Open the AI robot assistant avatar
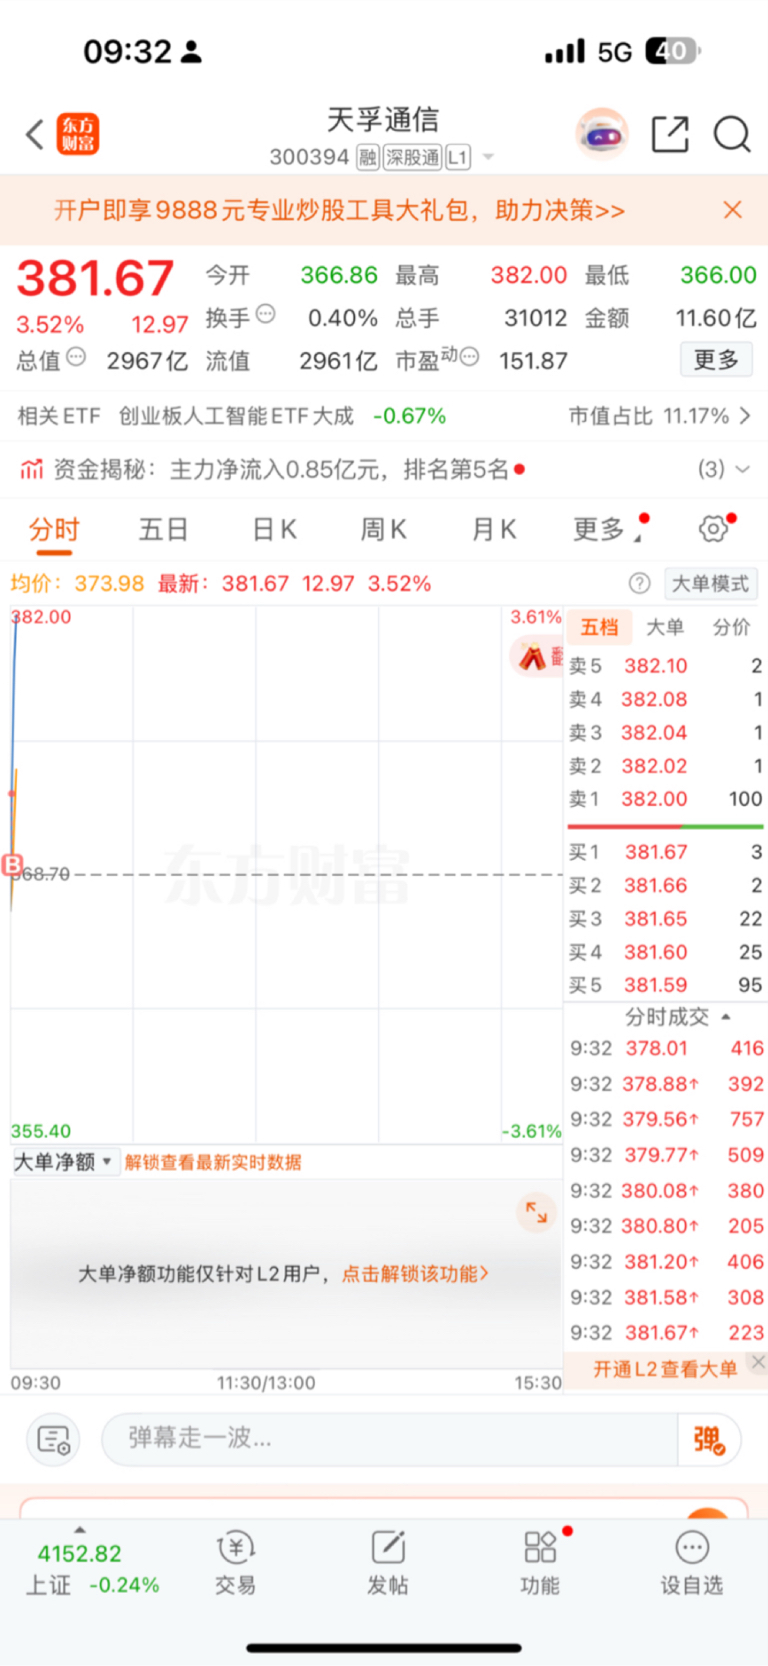 pyautogui.click(x=601, y=134)
